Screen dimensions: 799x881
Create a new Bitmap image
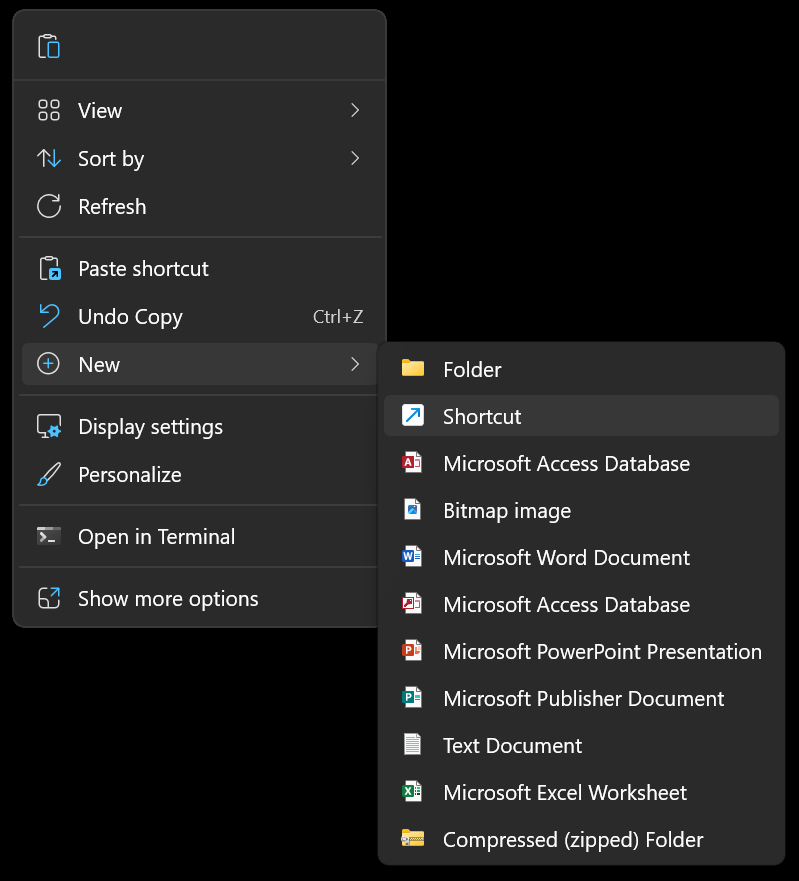pos(507,511)
